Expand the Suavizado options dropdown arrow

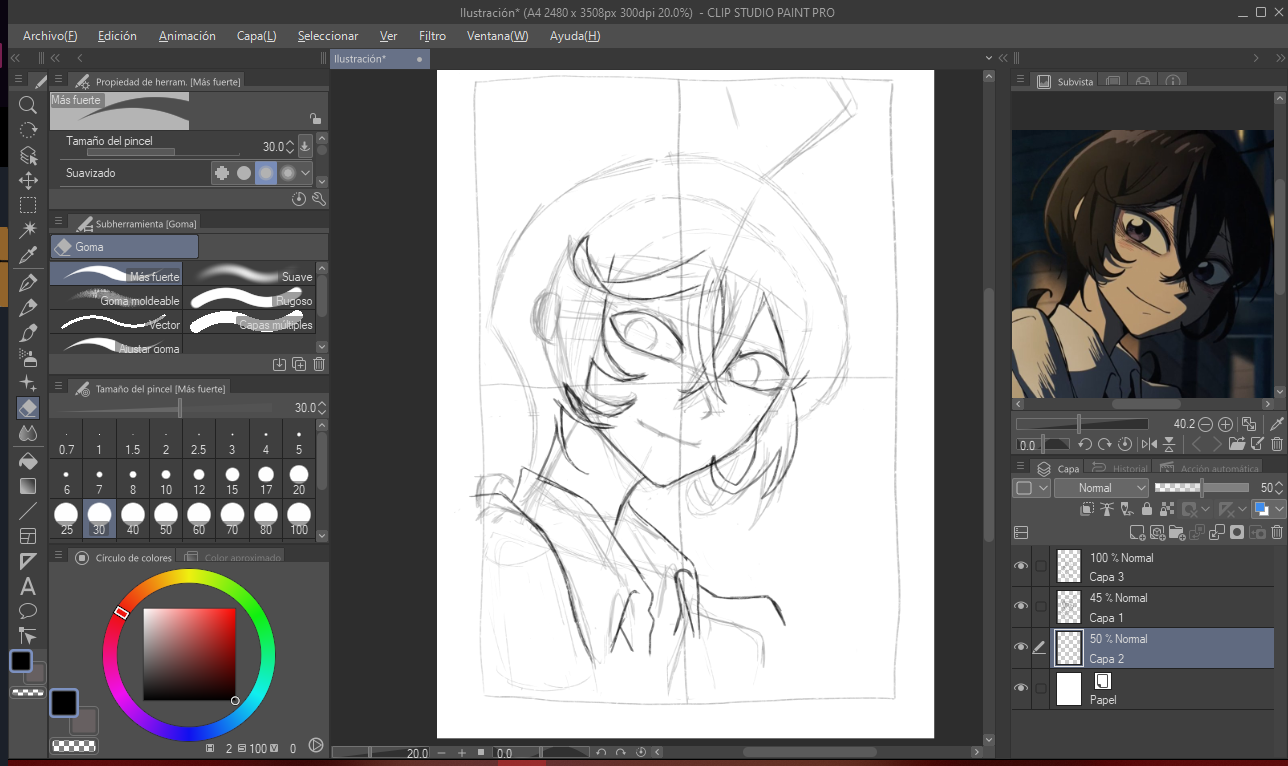click(306, 173)
